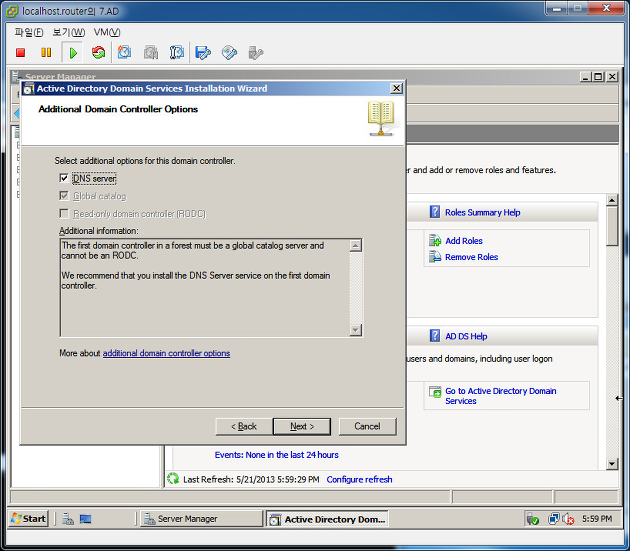Screen dimensions: 630x551
Task: Open the Windows Start menu
Action: 29,519
